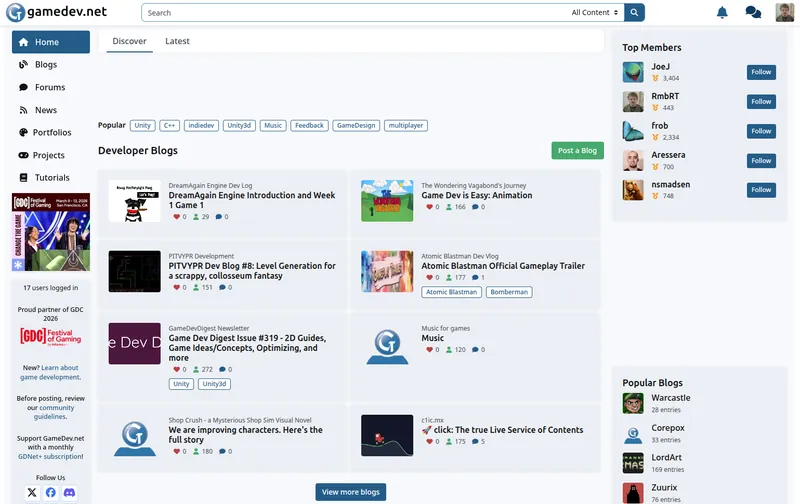The image size is (800, 504).
Task: Open the X (Twitter) social icon
Action: tap(32, 492)
